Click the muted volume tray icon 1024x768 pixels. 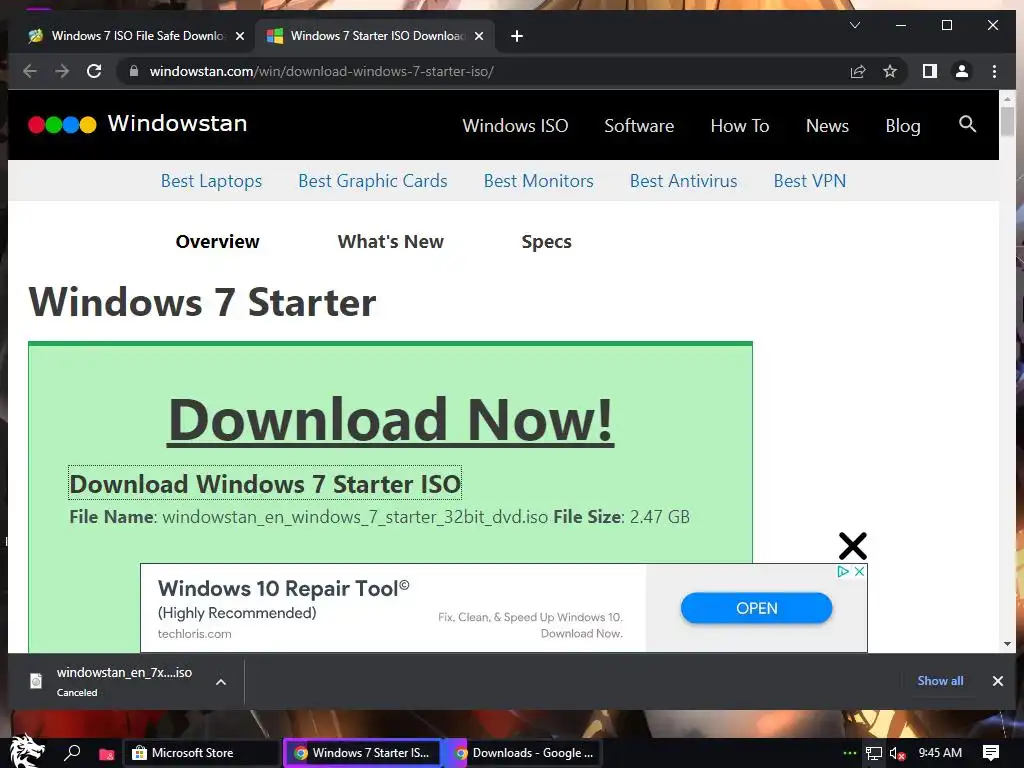(897, 754)
